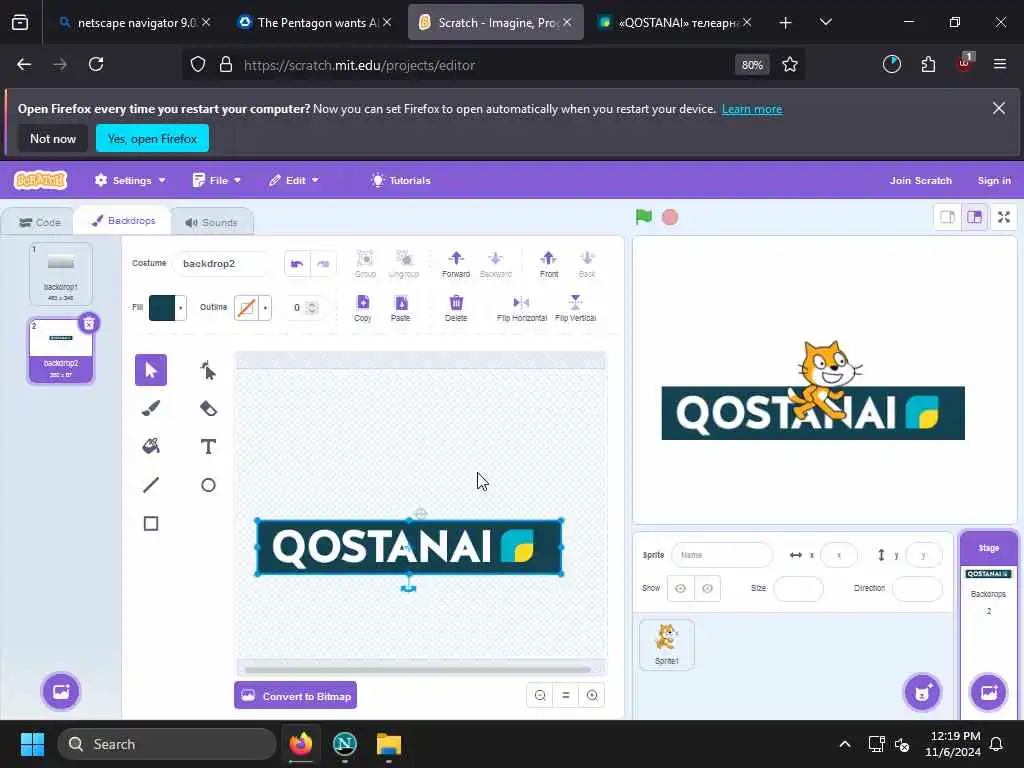Select the Line tool
Screen dimensions: 1024x768
pos(151,485)
